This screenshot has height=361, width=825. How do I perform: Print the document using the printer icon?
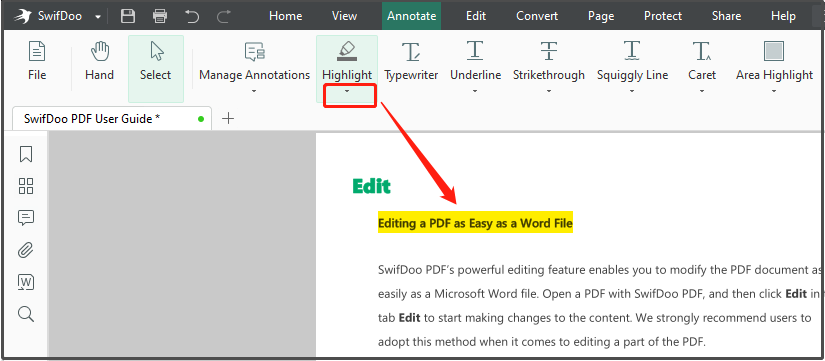pyautogui.click(x=160, y=16)
